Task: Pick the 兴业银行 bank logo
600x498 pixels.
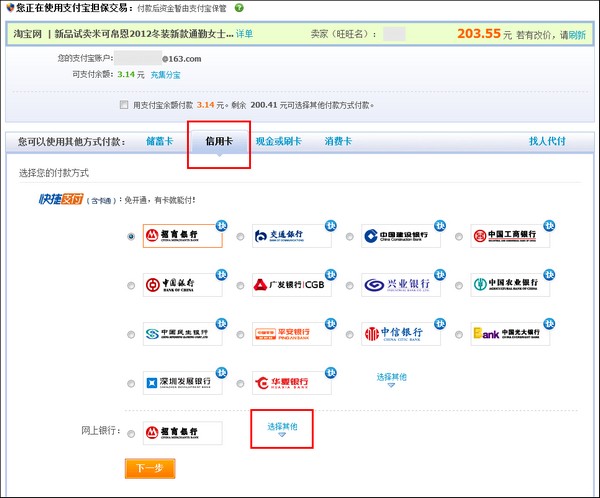Action: click(x=401, y=285)
